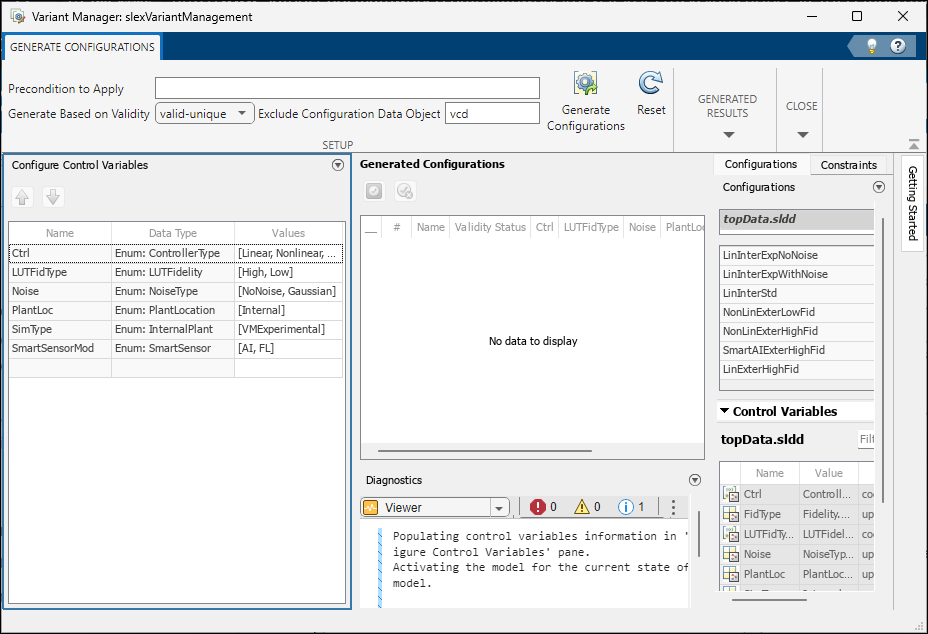Open the Getting Started side tab
928x634 pixels.
tap(911, 200)
